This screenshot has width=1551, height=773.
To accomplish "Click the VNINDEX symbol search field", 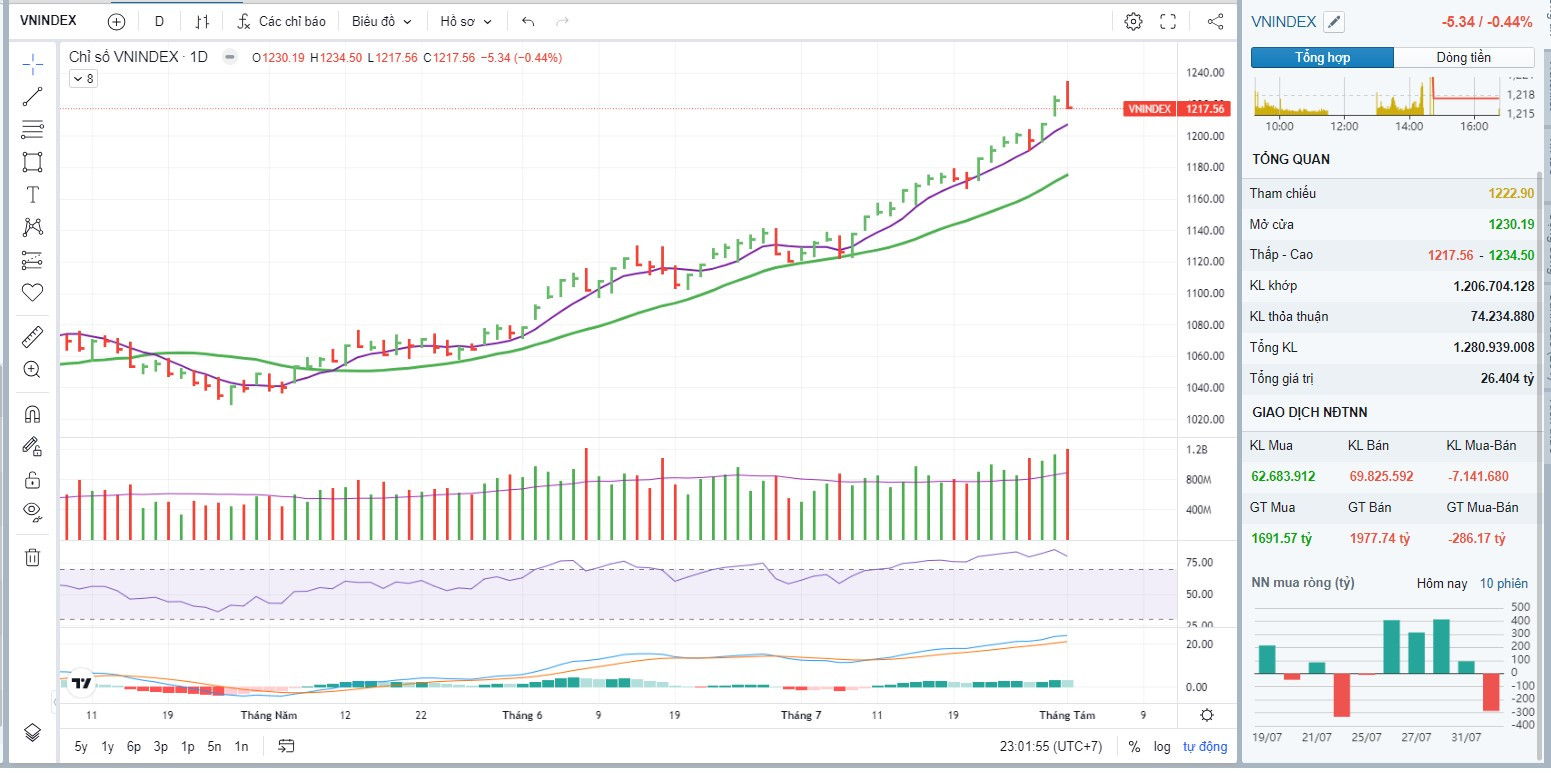I will [49, 21].
